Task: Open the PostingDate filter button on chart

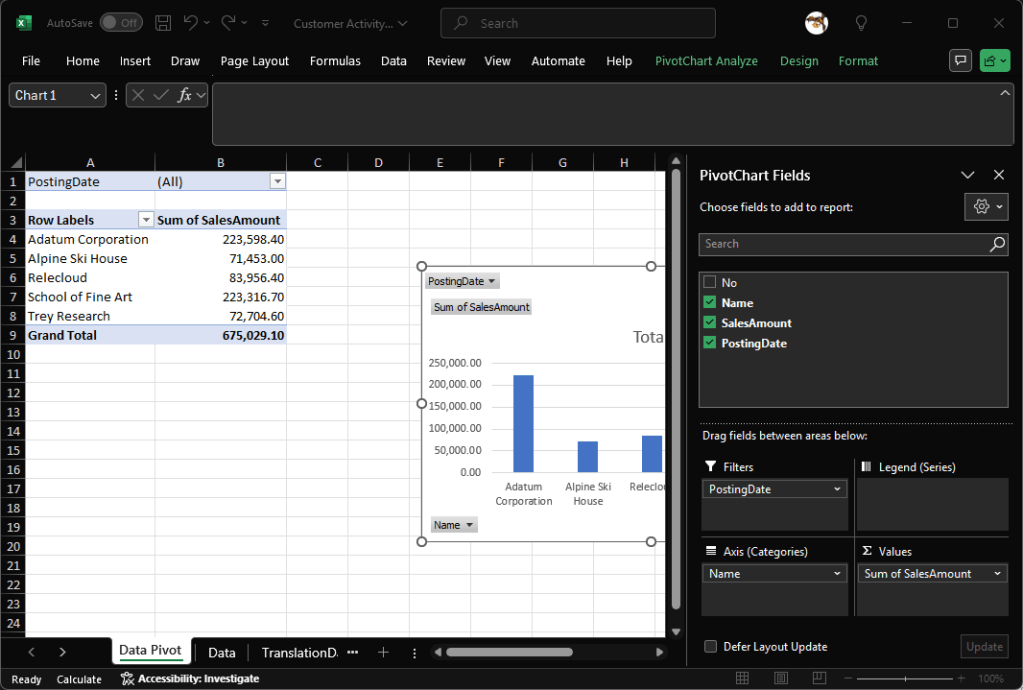Action: point(462,282)
